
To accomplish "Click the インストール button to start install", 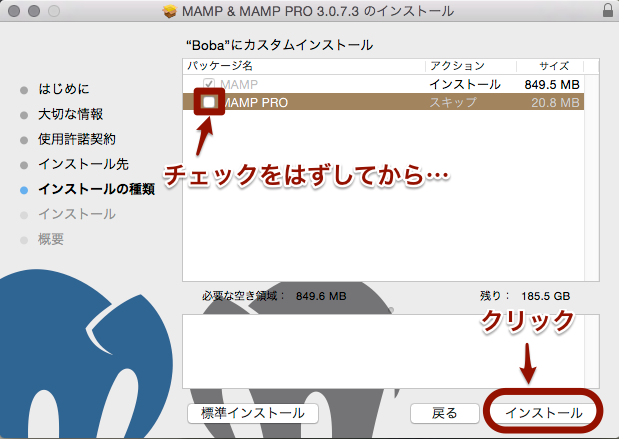I will [543, 413].
